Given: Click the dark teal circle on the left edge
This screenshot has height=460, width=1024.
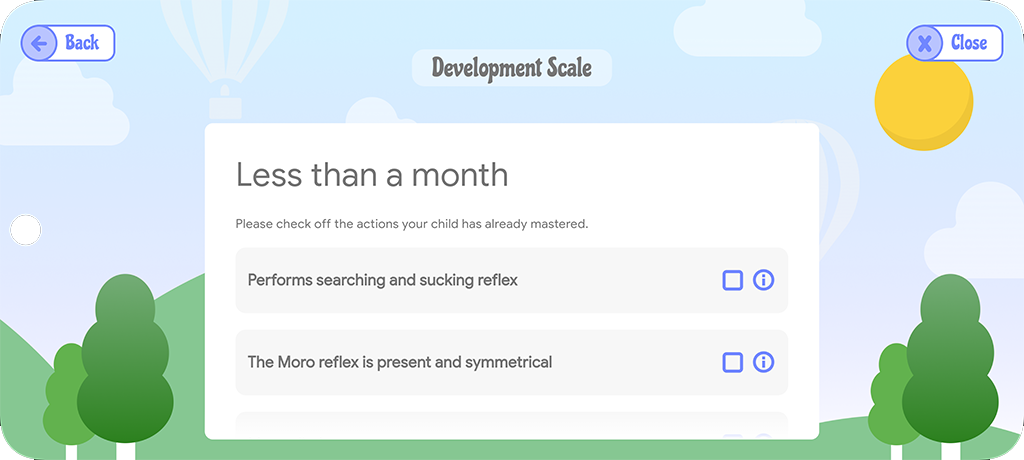Looking at the screenshot, I should (x=26, y=230).
